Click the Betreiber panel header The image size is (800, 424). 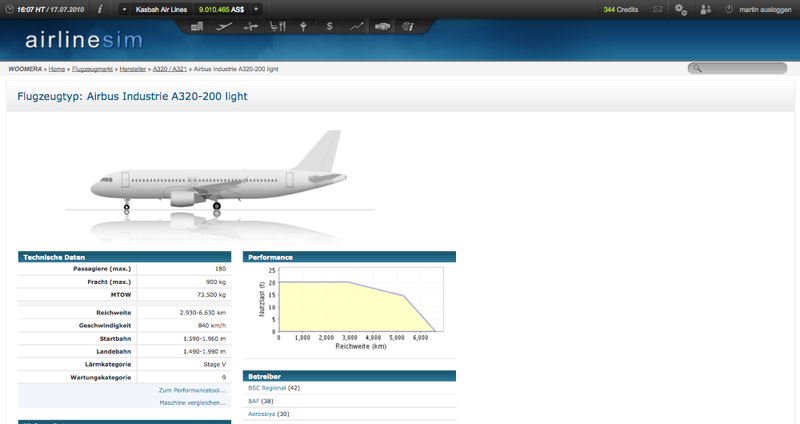coord(349,376)
